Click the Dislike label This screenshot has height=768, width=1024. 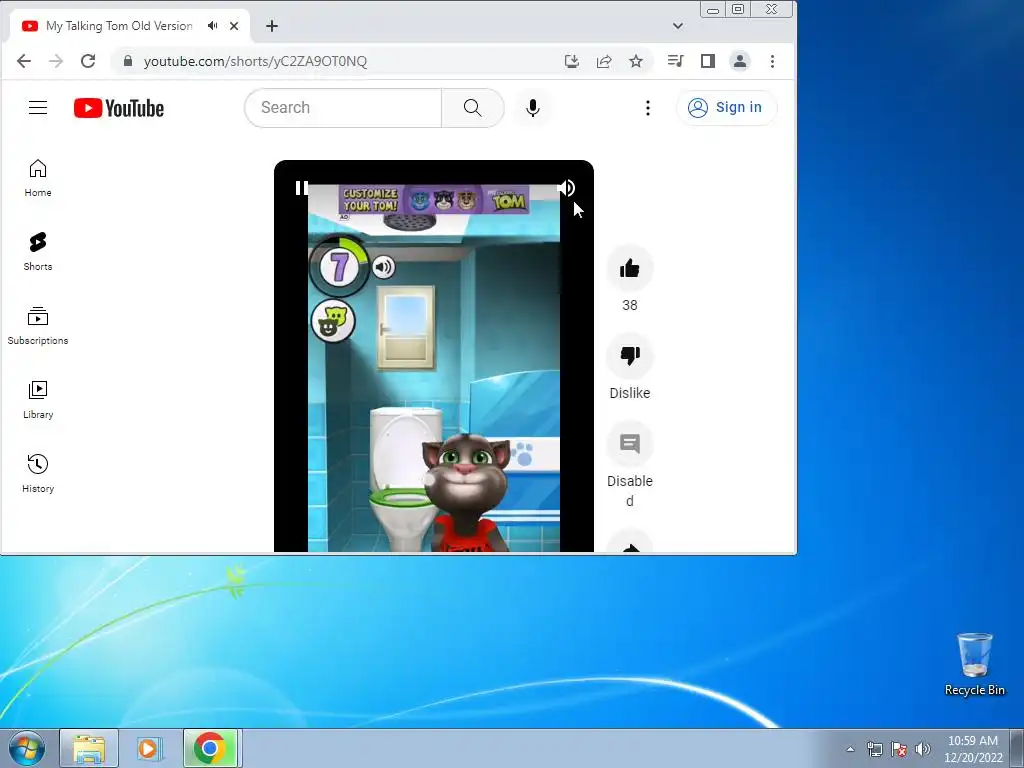pyautogui.click(x=630, y=393)
